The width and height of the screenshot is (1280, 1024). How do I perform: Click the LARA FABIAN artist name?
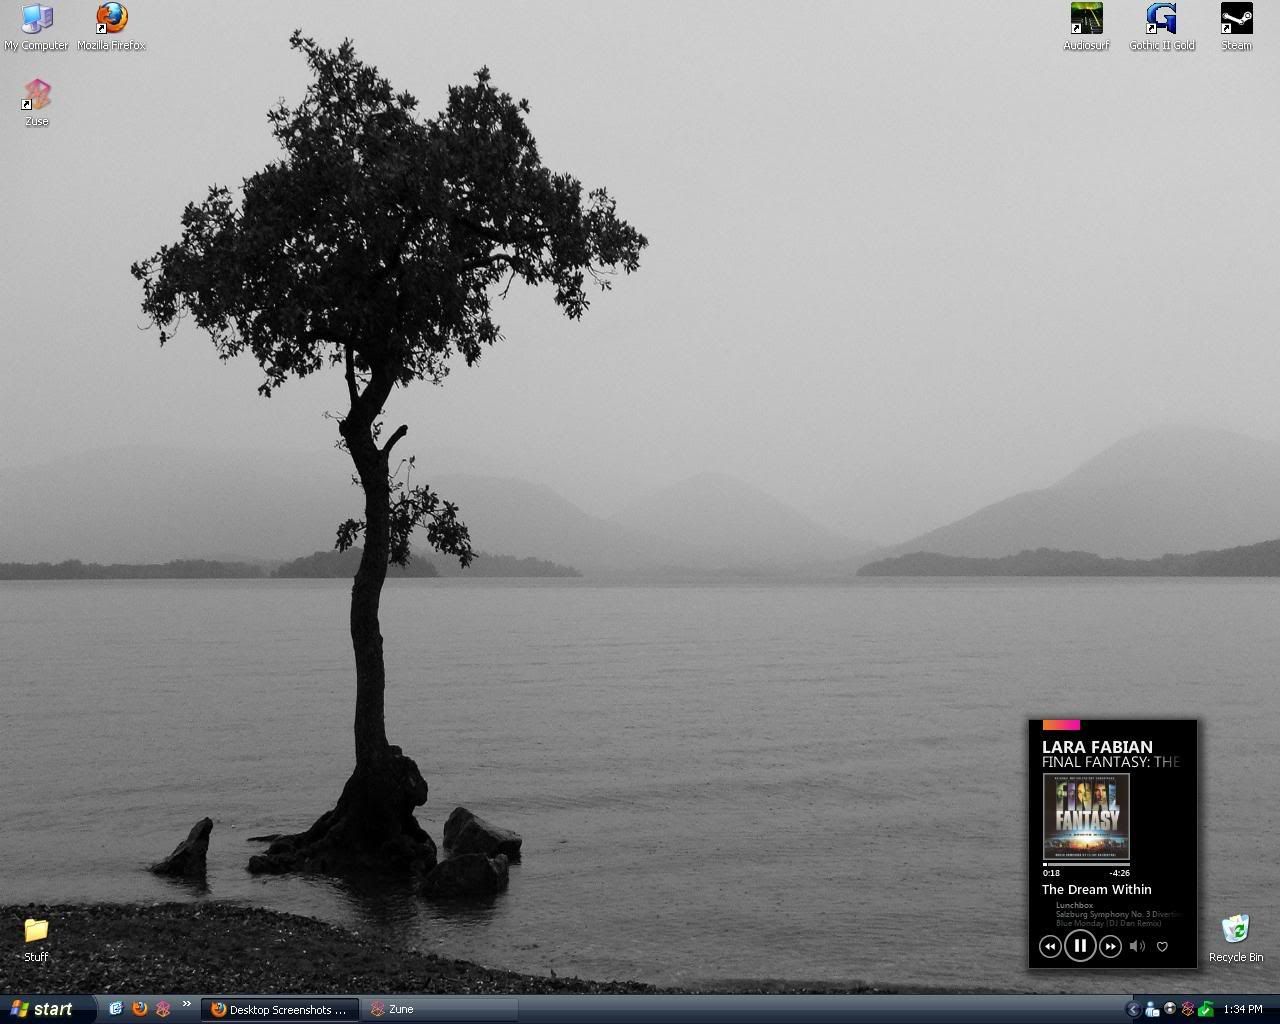[1097, 747]
